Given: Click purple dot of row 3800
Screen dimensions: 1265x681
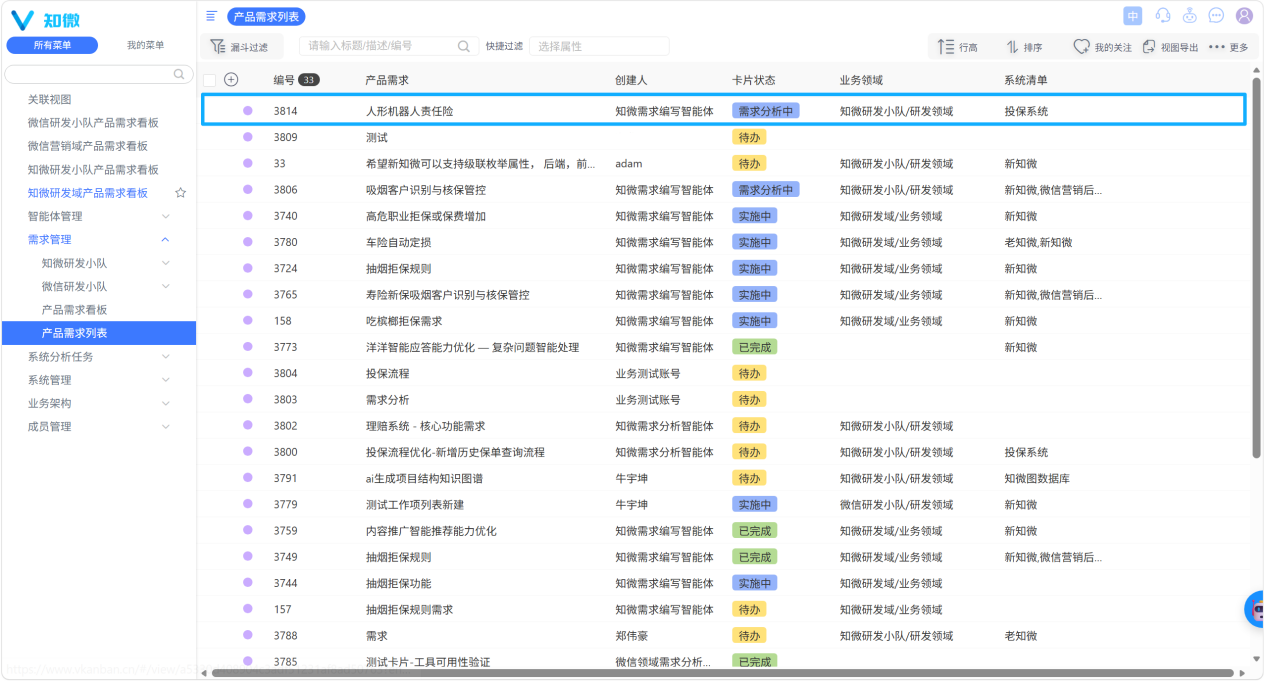Looking at the screenshot, I should [248, 452].
